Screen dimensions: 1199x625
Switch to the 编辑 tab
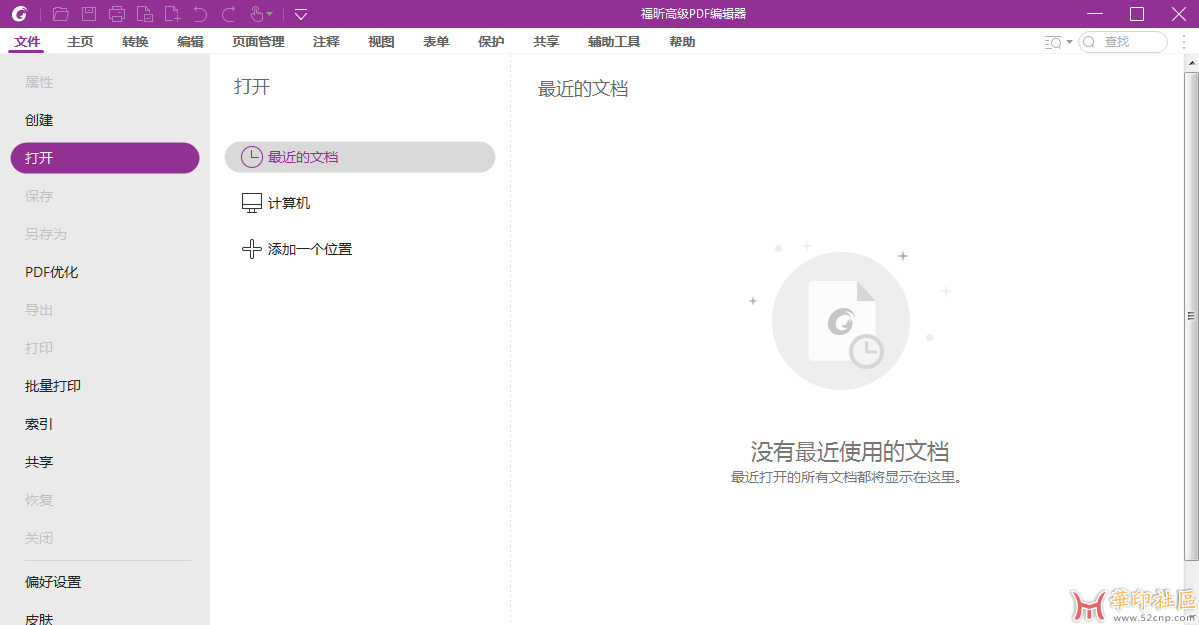(x=190, y=41)
